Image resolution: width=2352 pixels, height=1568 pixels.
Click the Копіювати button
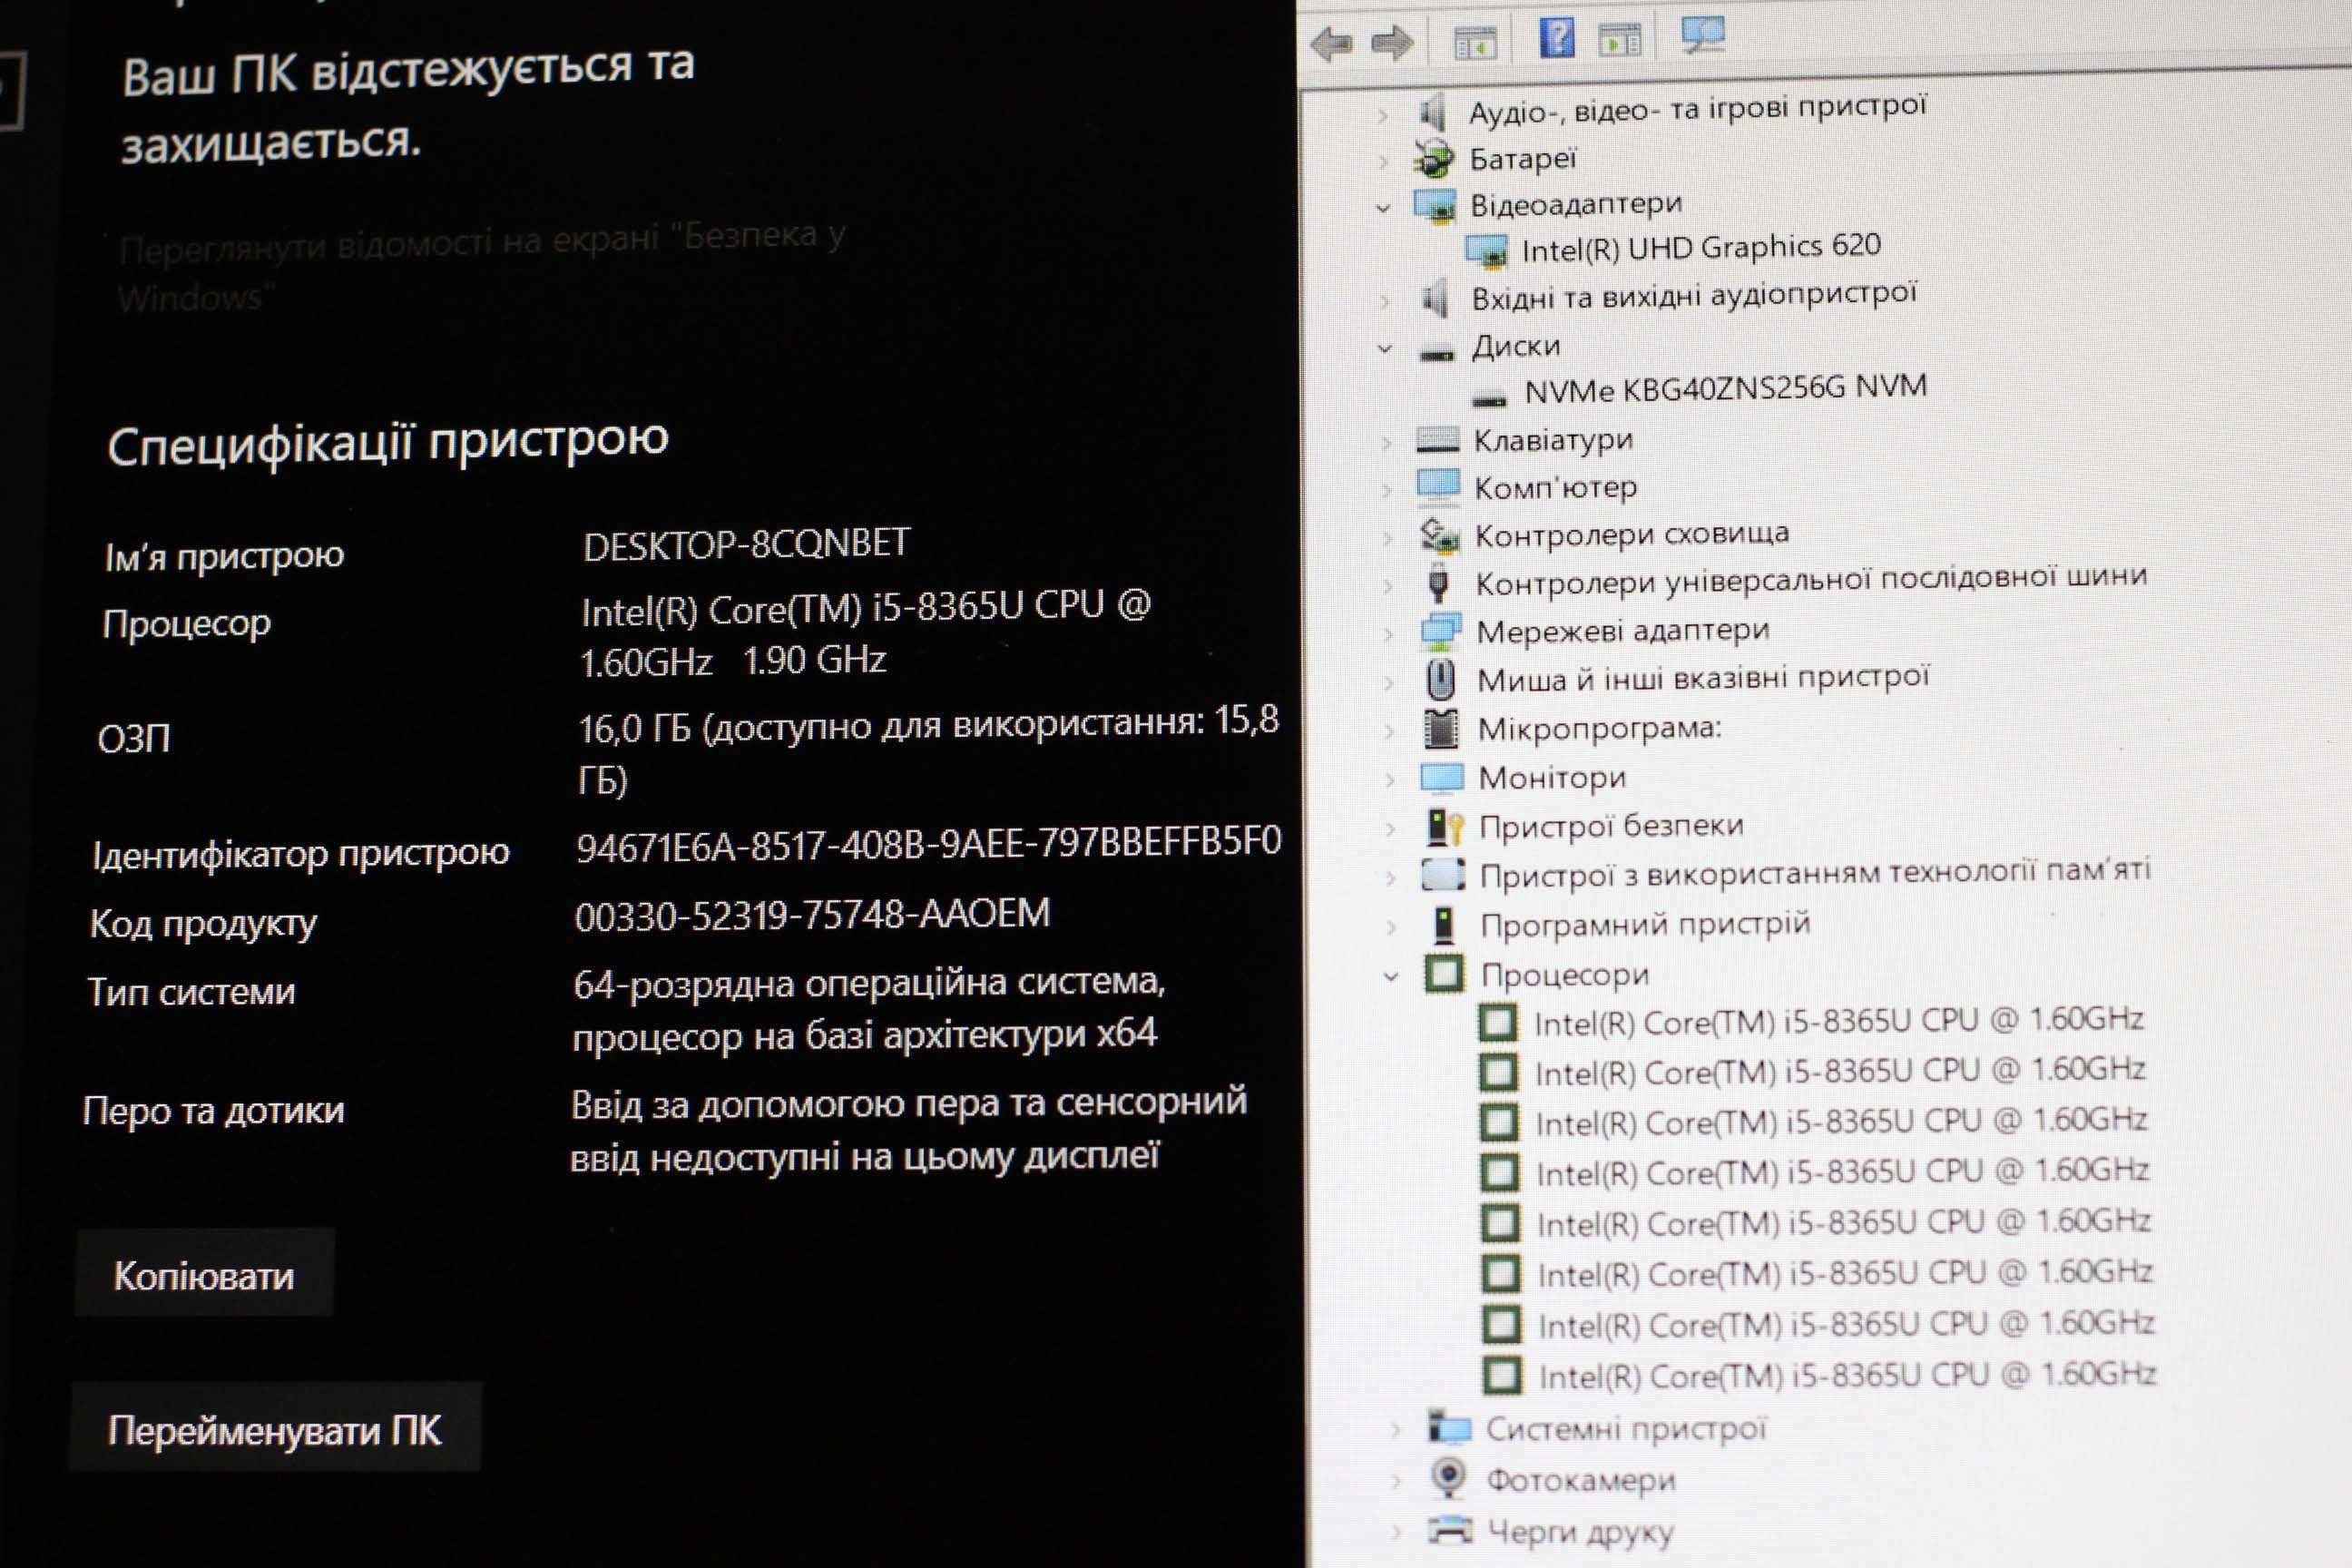click(x=204, y=1275)
